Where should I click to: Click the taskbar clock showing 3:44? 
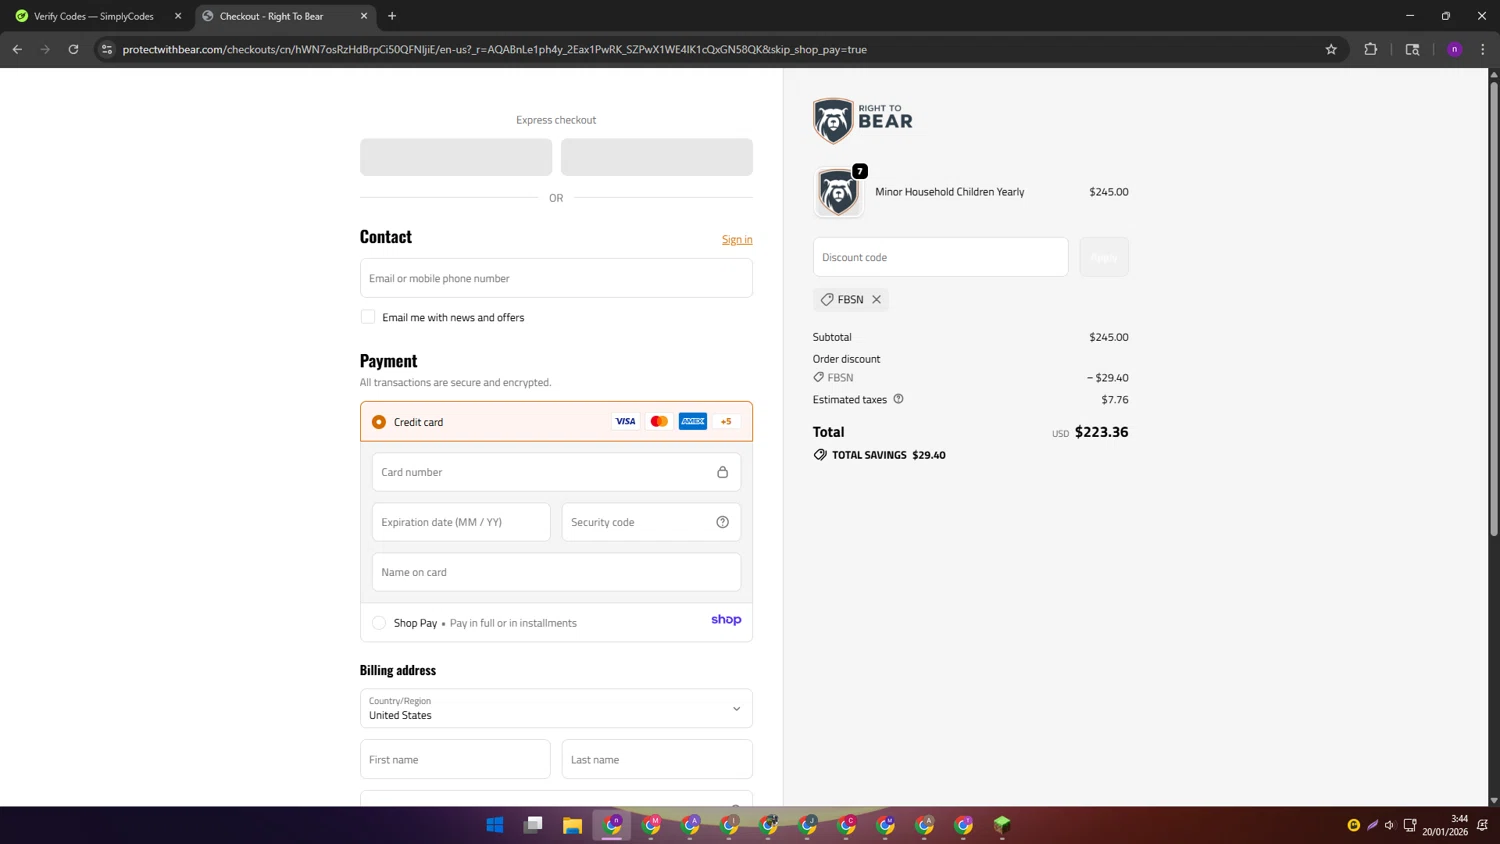point(1445,825)
